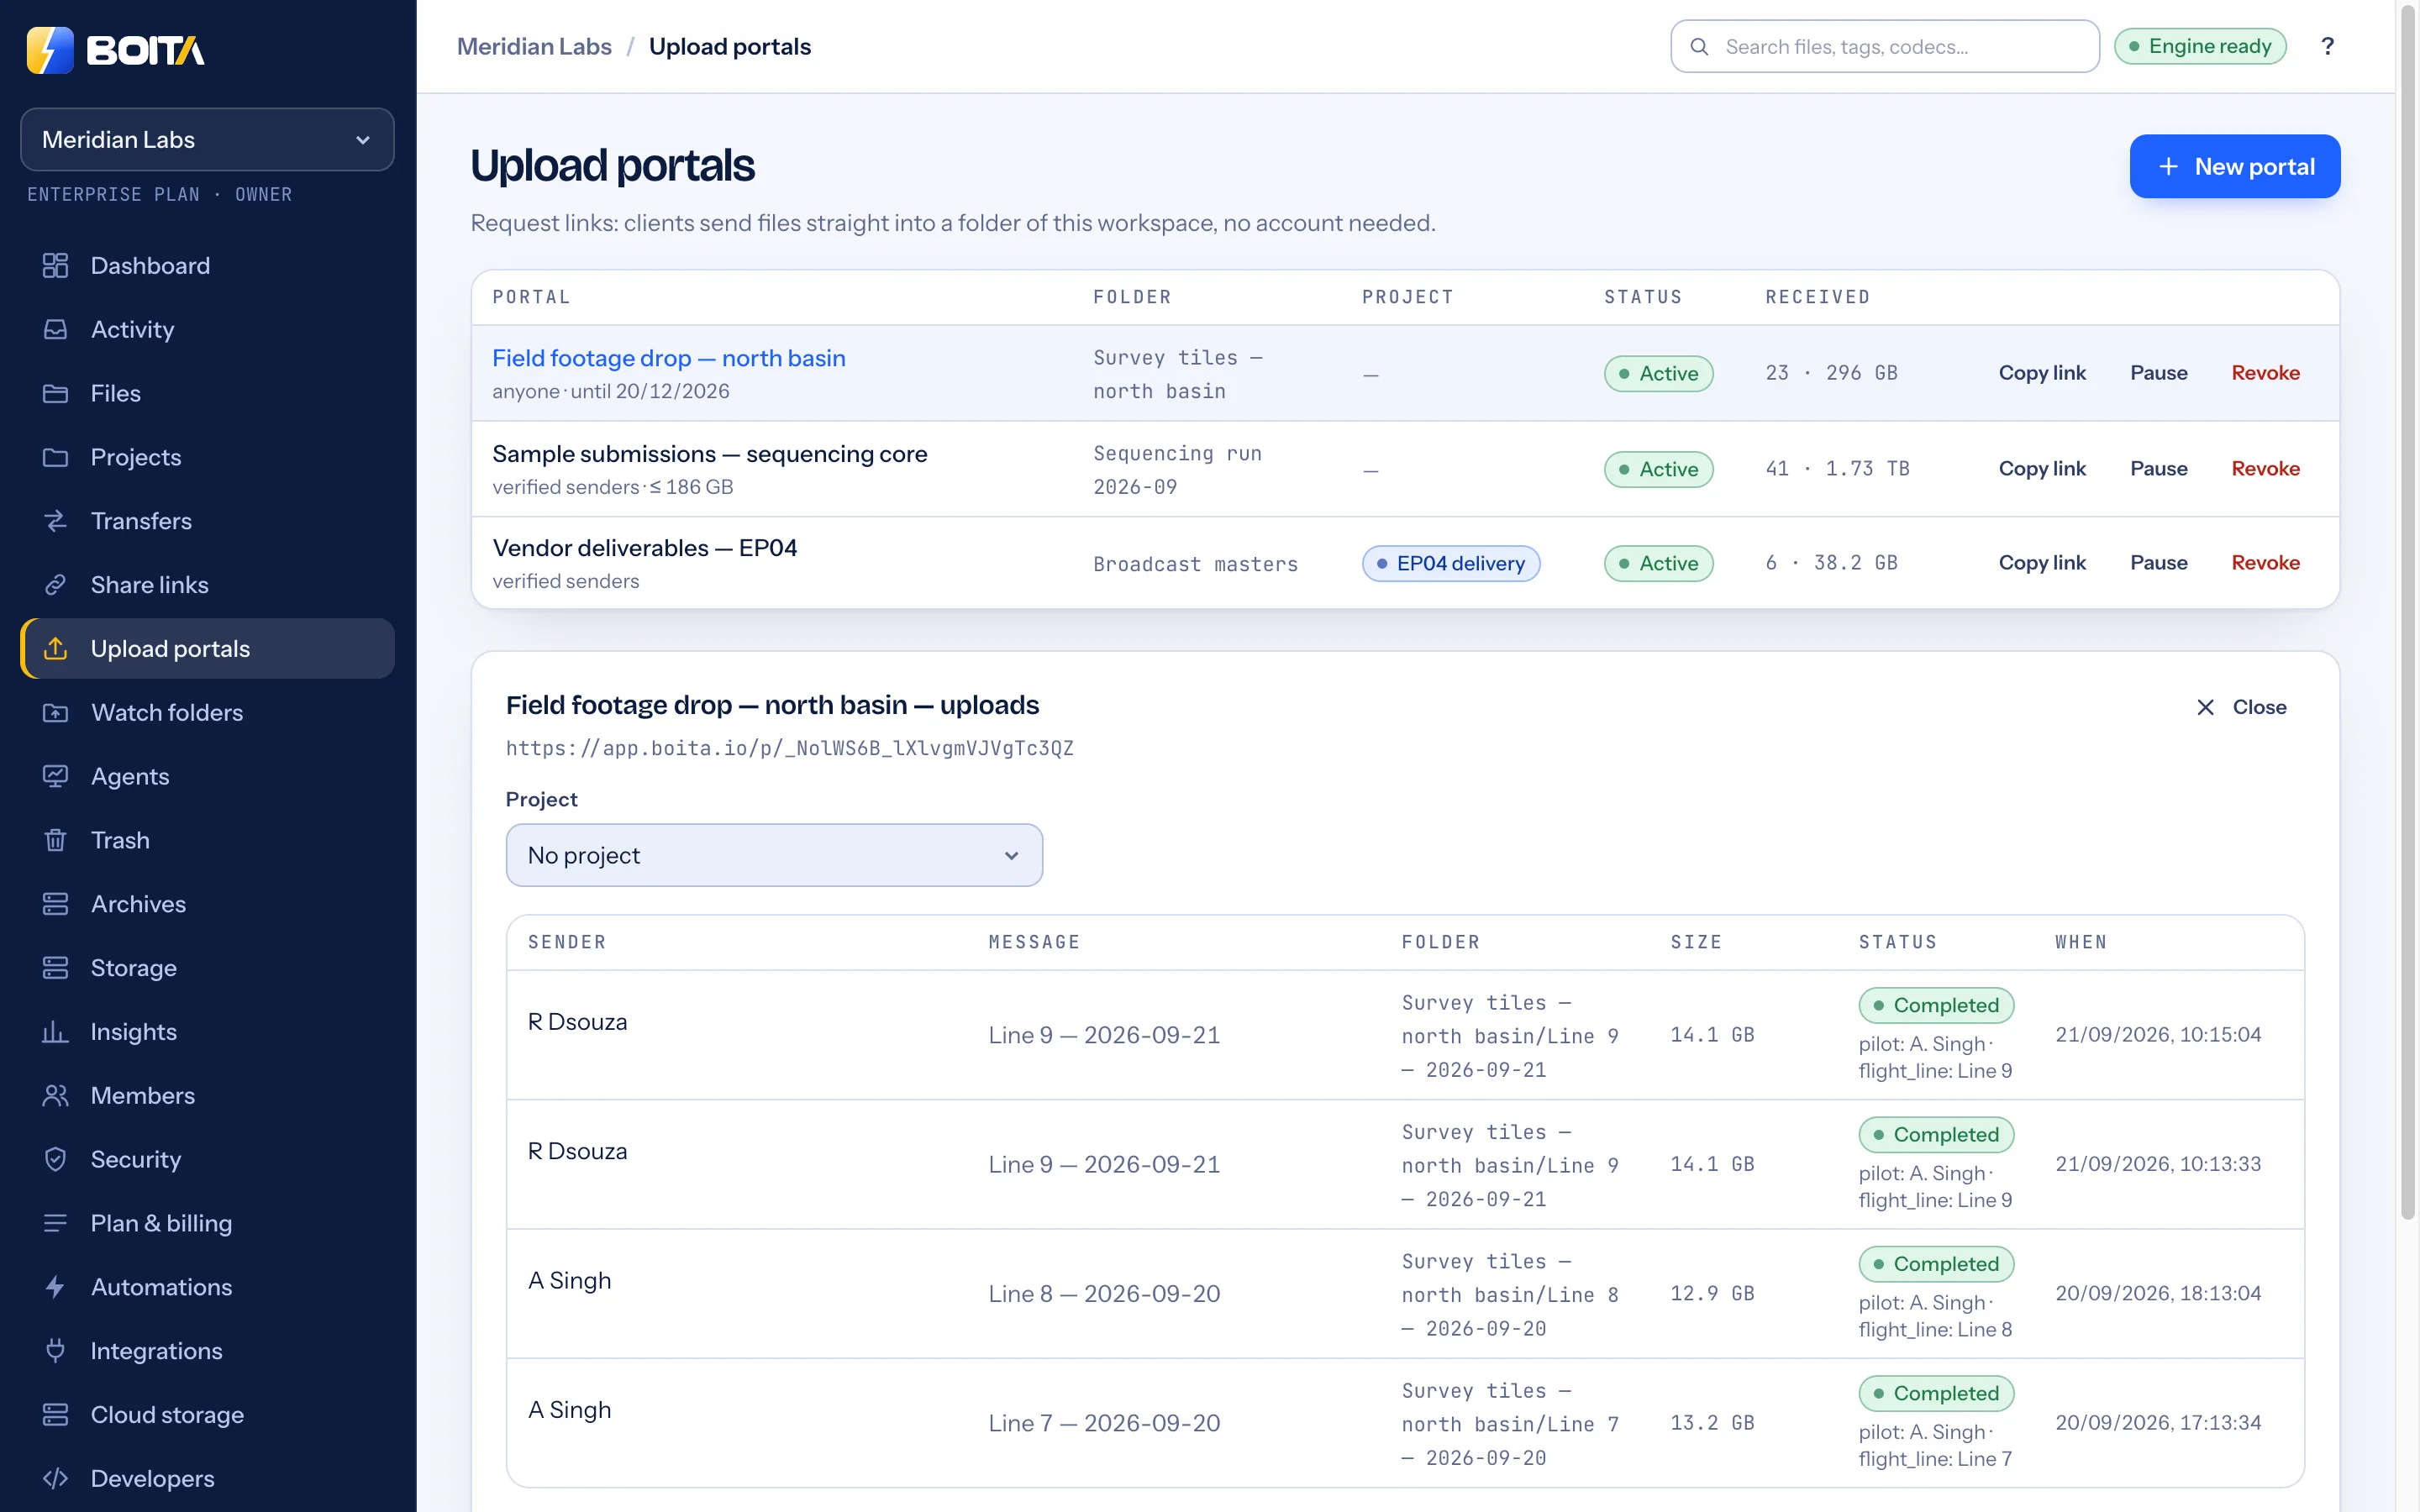Revoke the Field footage drop portal
The height and width of the screenshot is (1512, 2420).
point(2265,373)
